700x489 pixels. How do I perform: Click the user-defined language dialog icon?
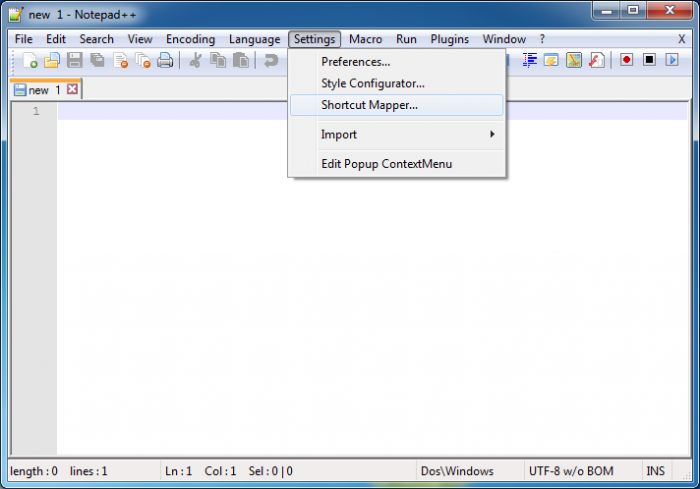(551, 60)
